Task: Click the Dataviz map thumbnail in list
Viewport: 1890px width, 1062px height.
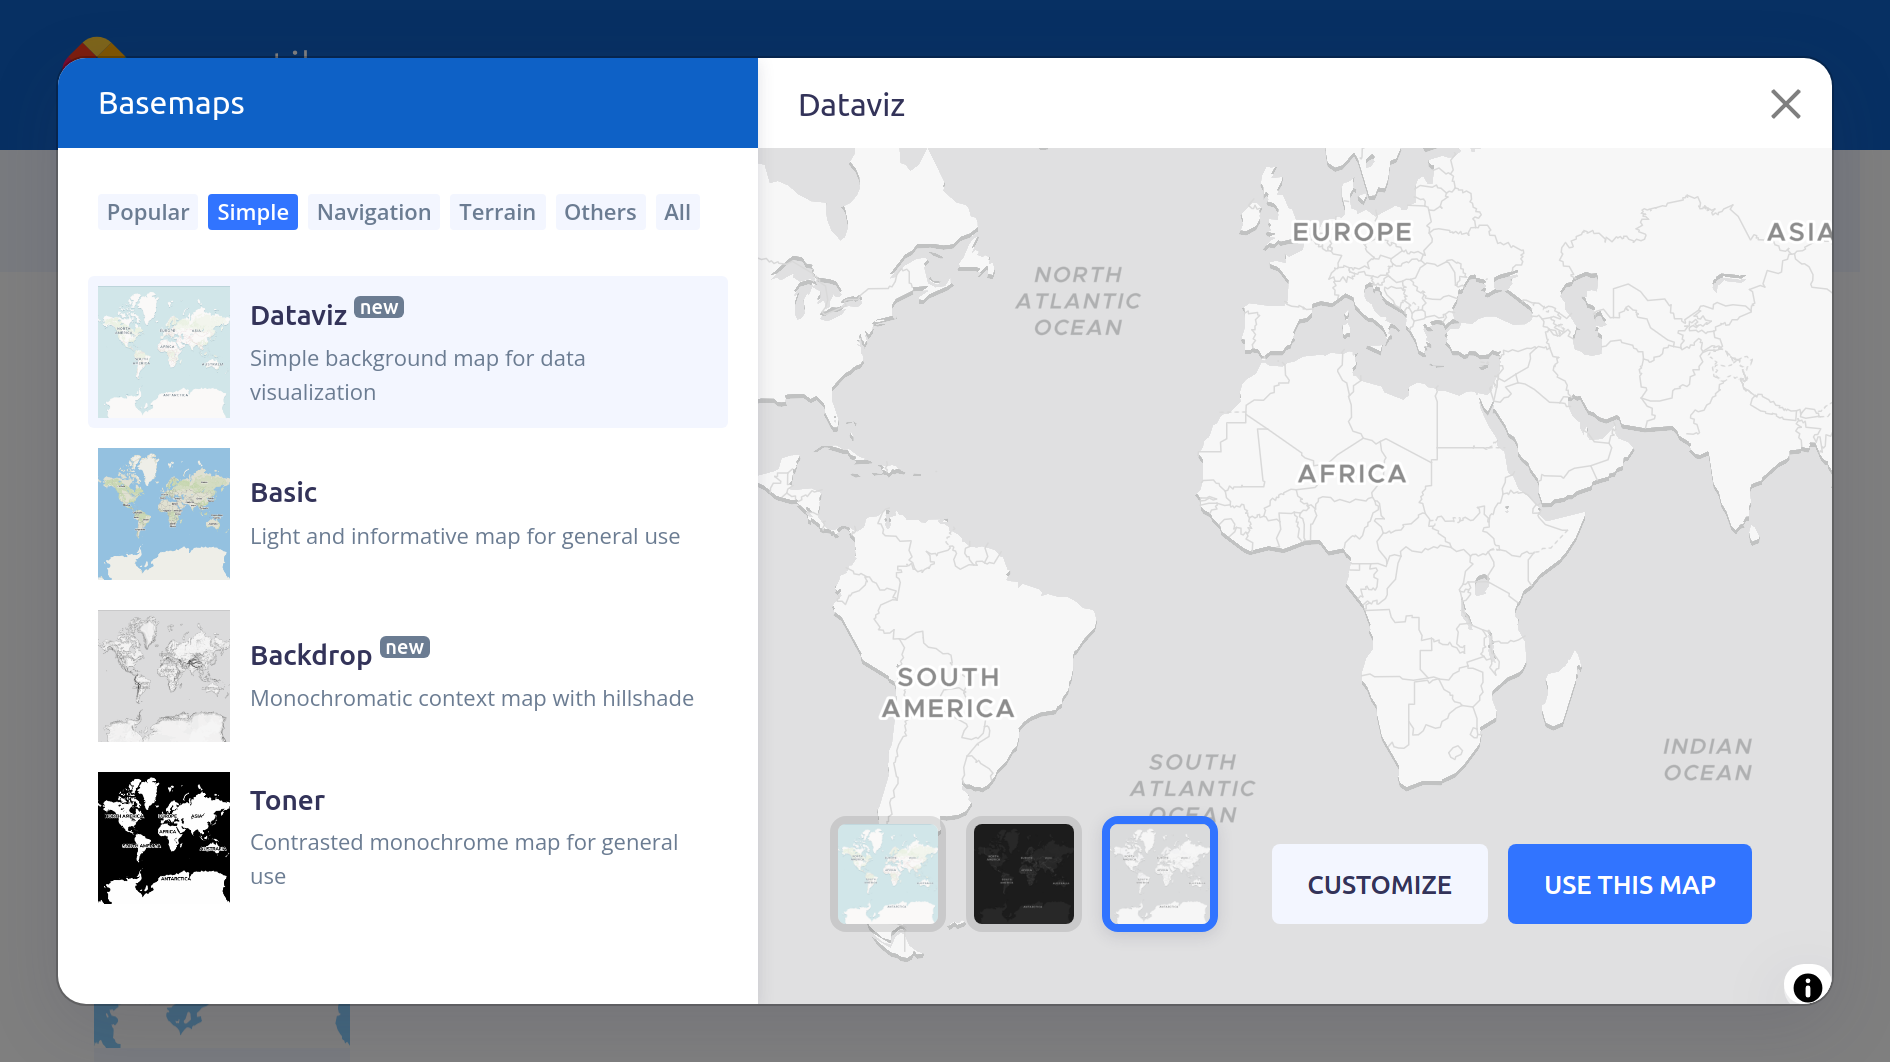Action: click(x=164, y=352)
